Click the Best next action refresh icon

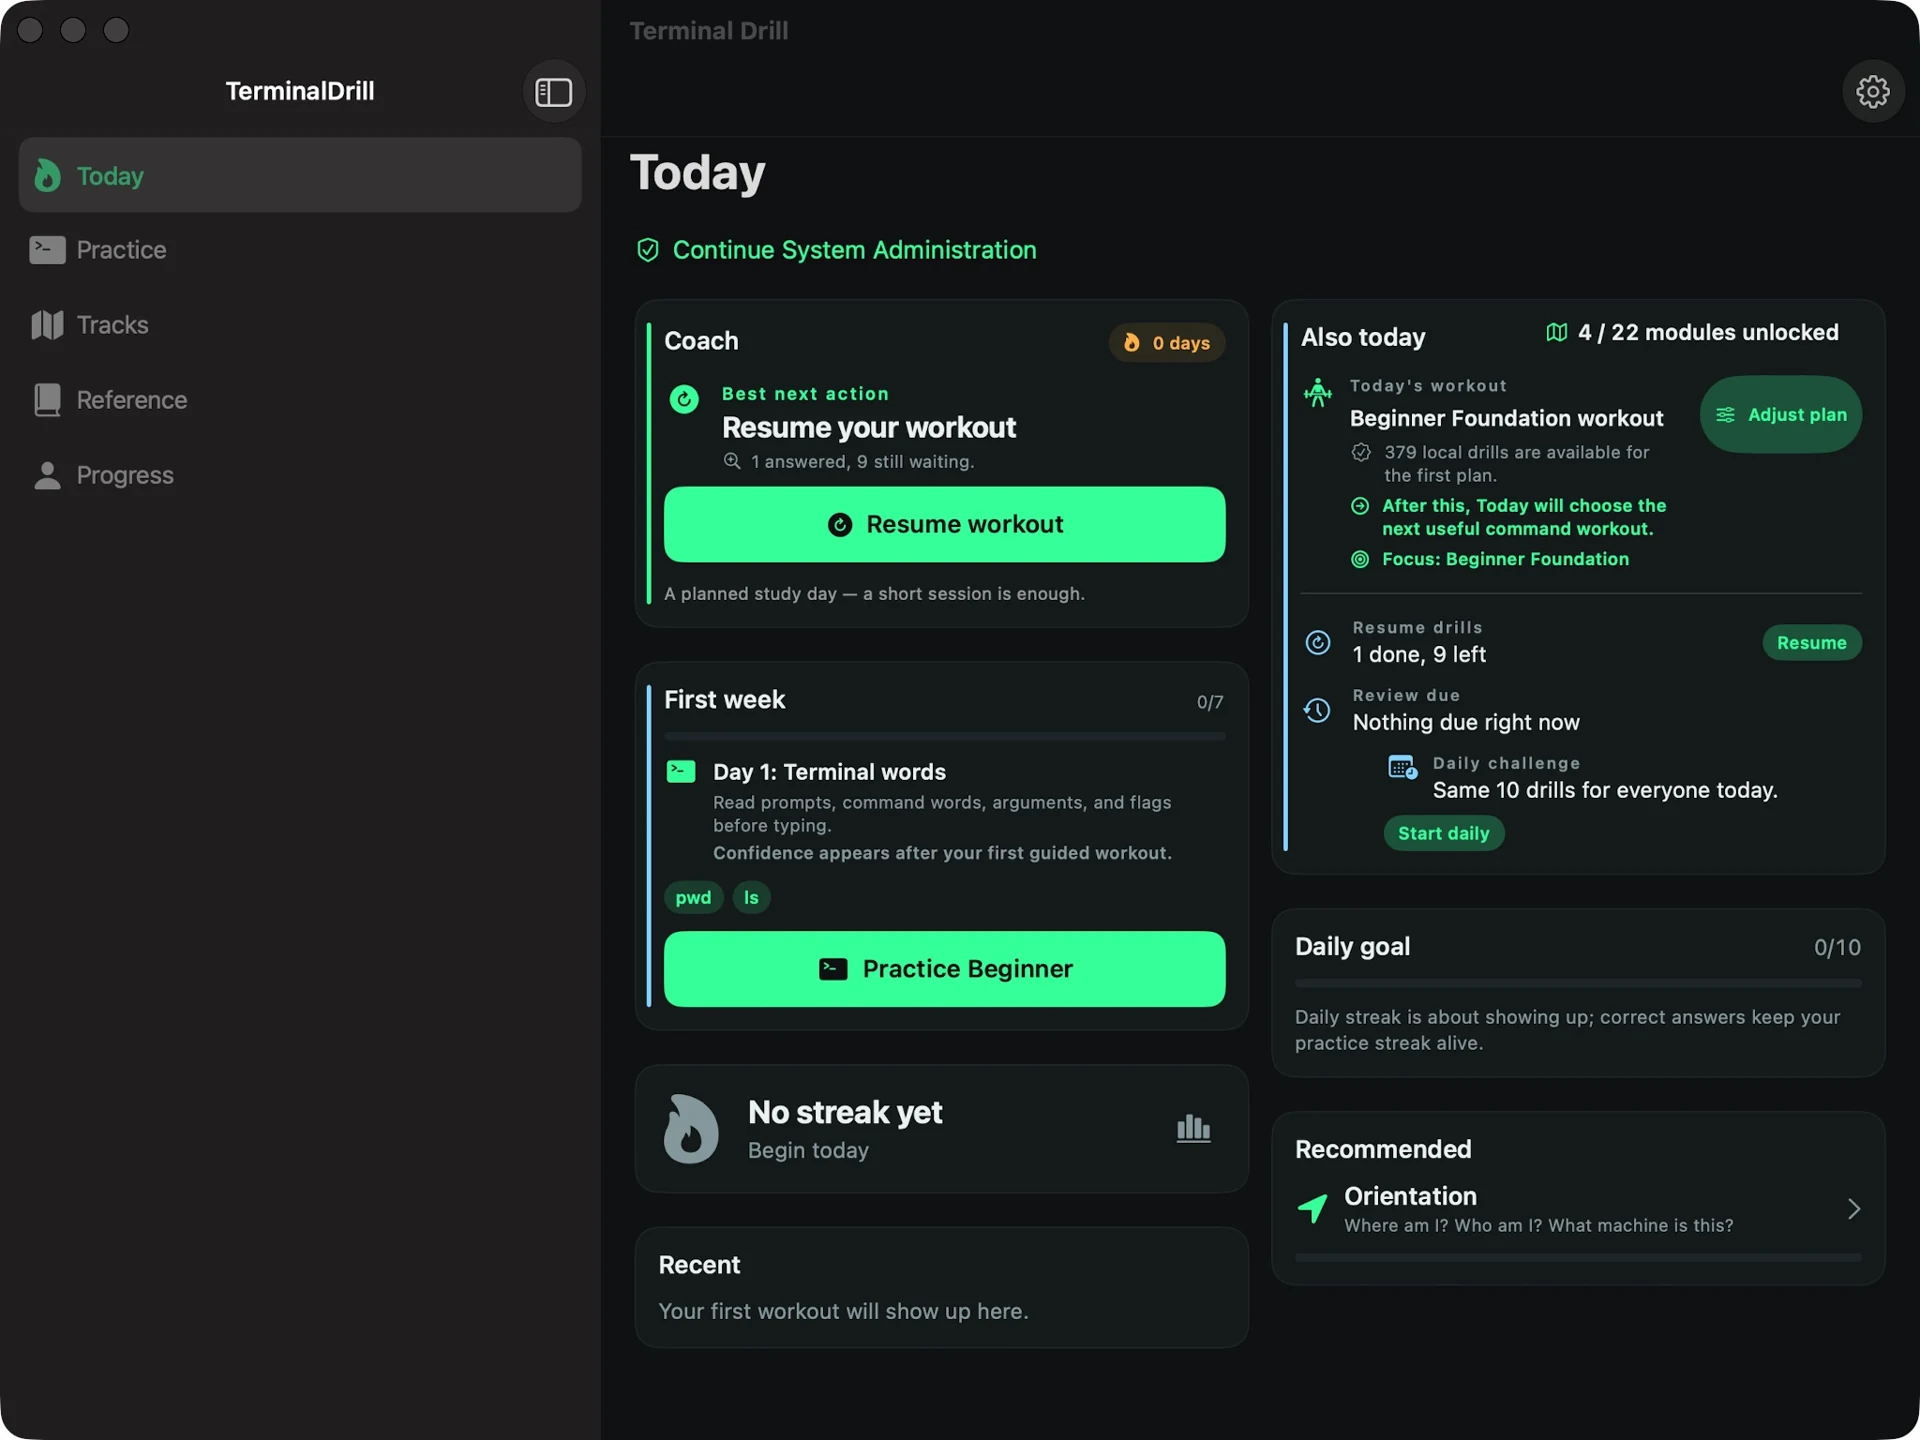684,399
